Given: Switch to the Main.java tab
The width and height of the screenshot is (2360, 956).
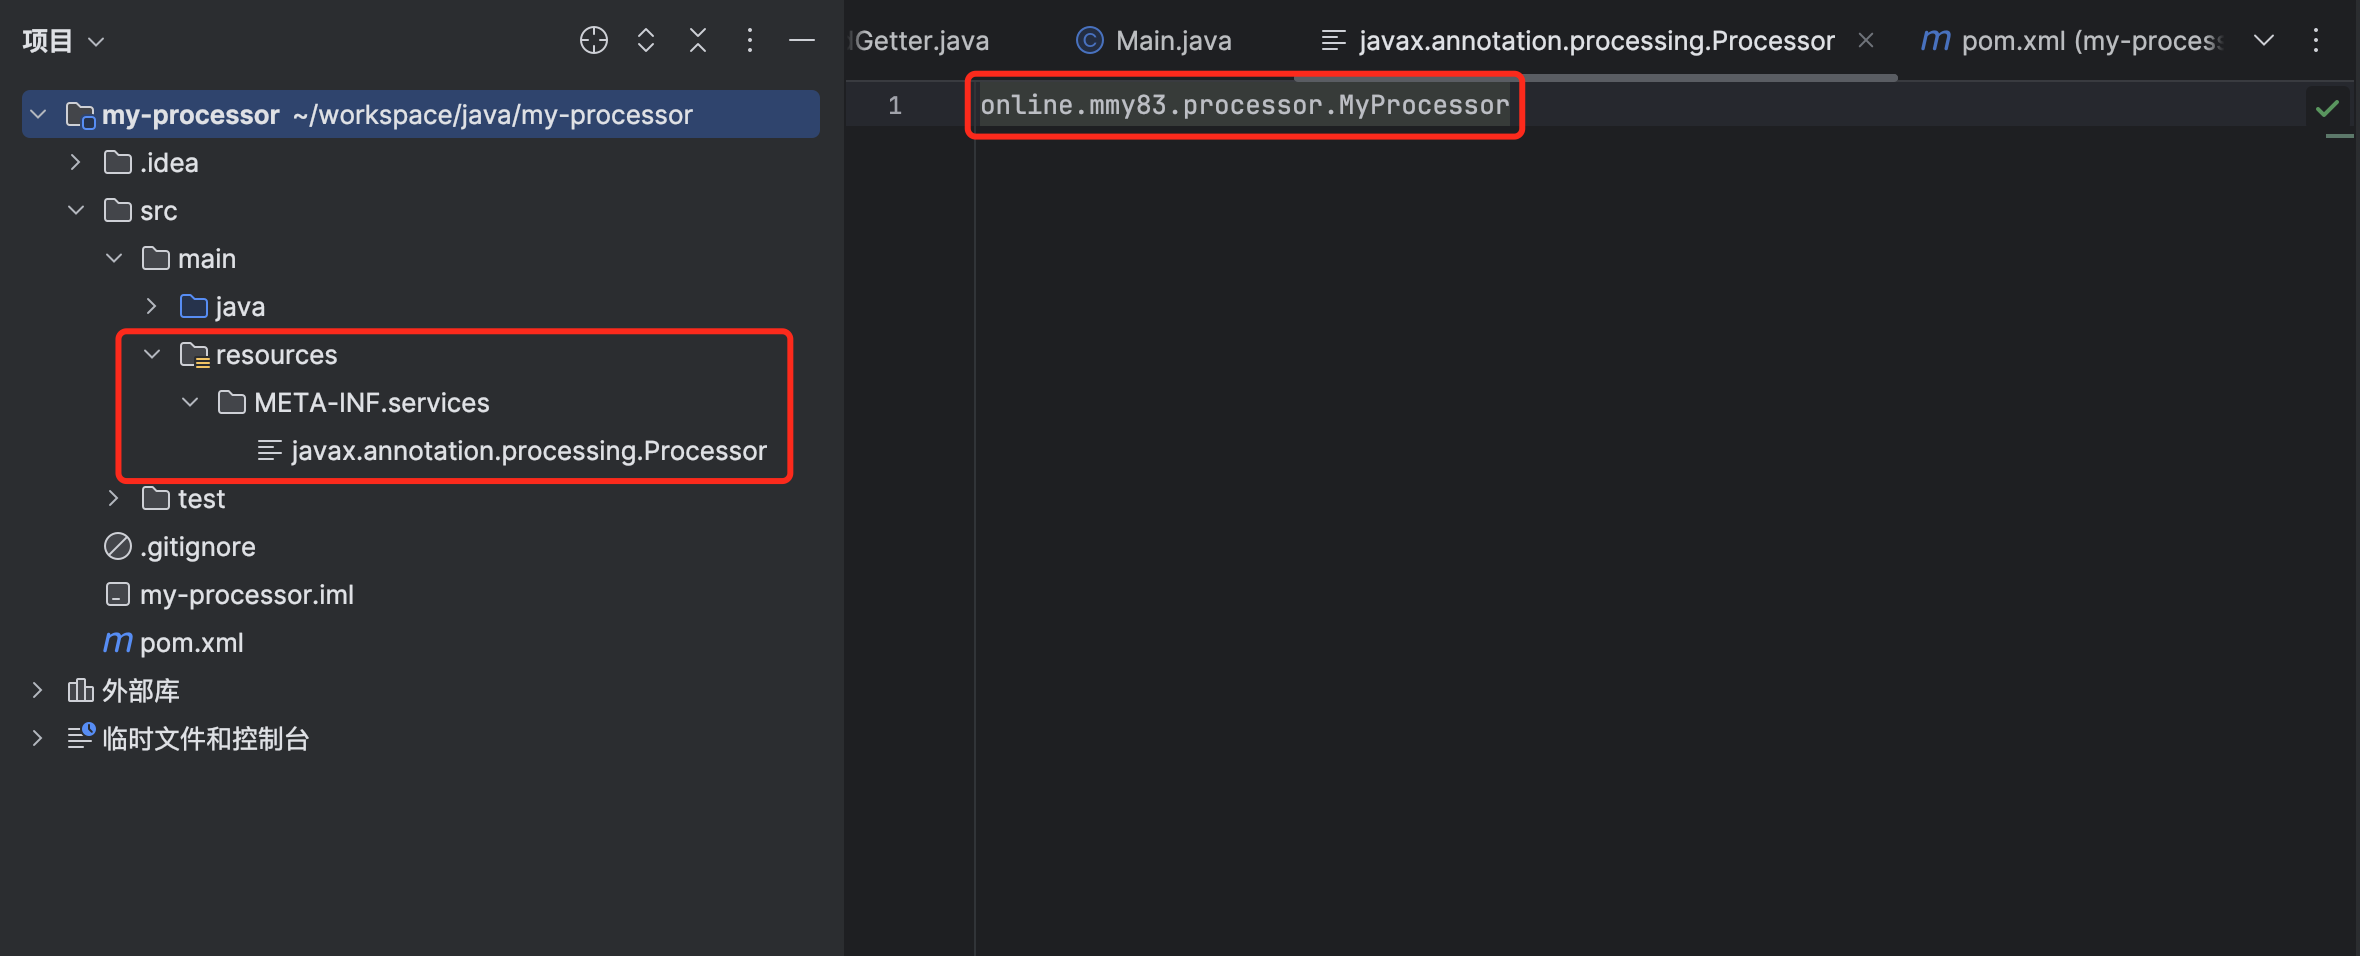Looking at the screenshot, I should pos(1154,40).
